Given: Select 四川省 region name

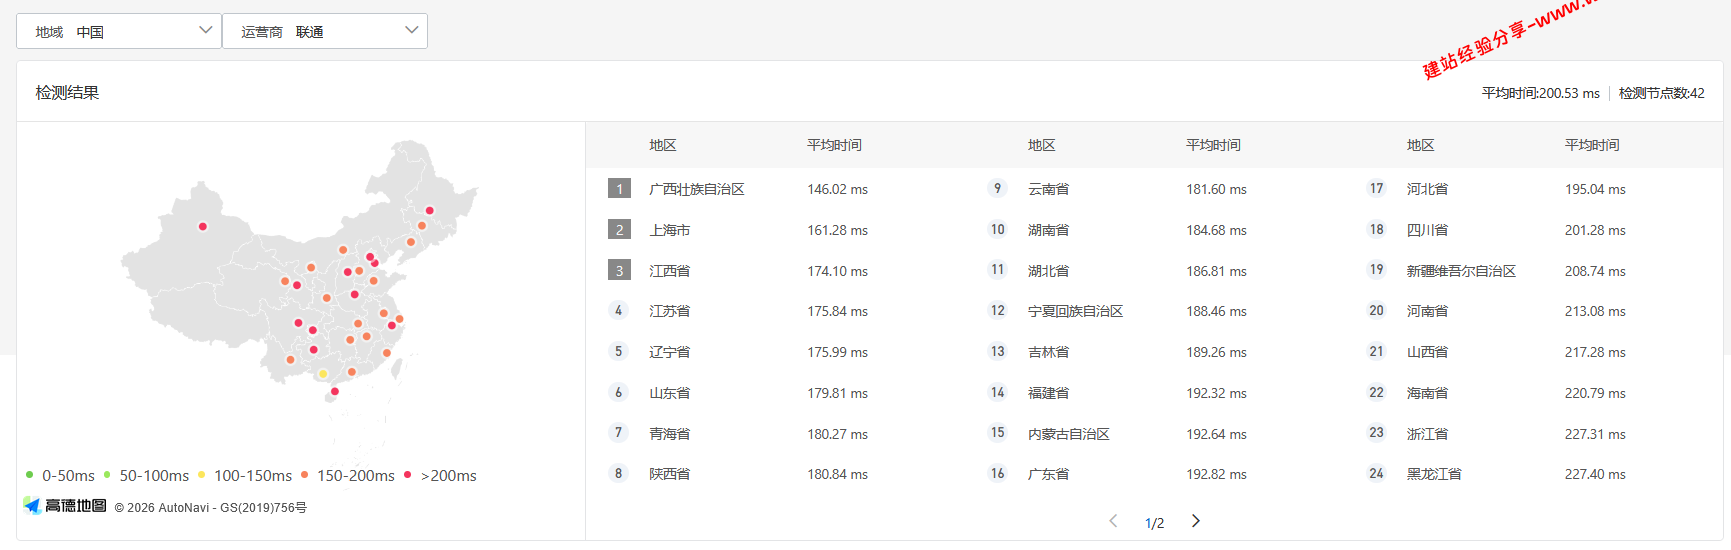Looking at the screenshot, I should point(1427,230).
